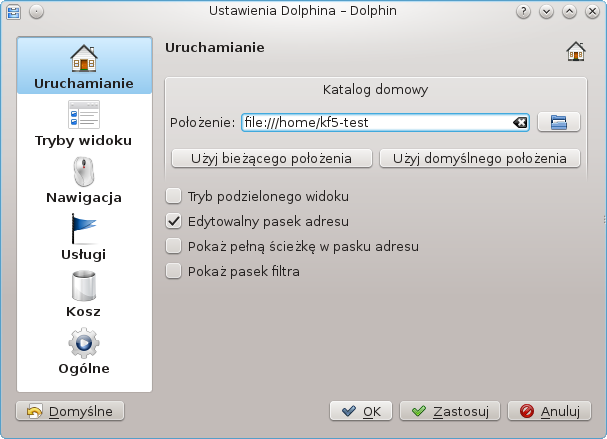Enable Tryb podzielonego widoku checkbox
This screenshot has width=607, height=439.
174,196
